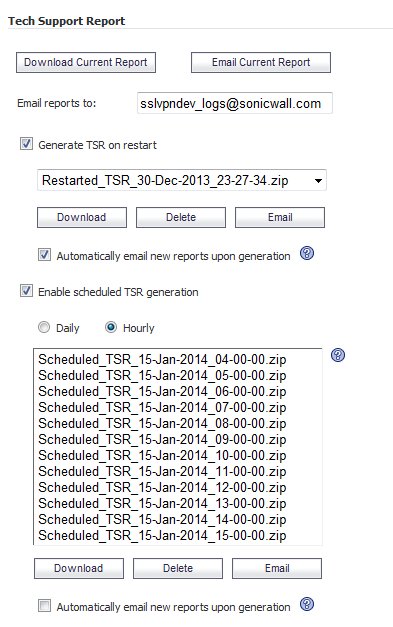Click Email button below scheduled TSR list
393x627 pixels.
[277, 568]
